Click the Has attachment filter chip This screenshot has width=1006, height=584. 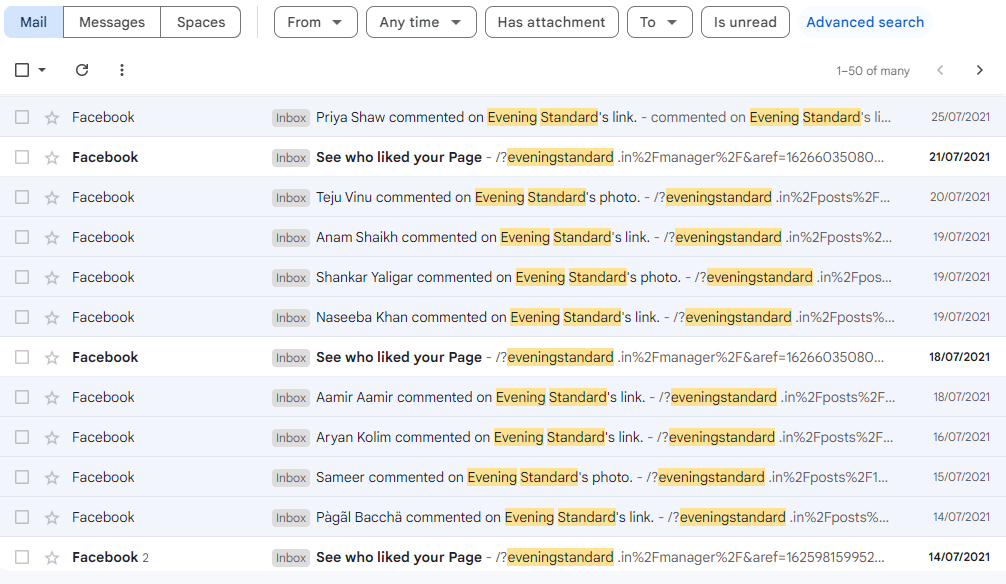click(551, 21)
